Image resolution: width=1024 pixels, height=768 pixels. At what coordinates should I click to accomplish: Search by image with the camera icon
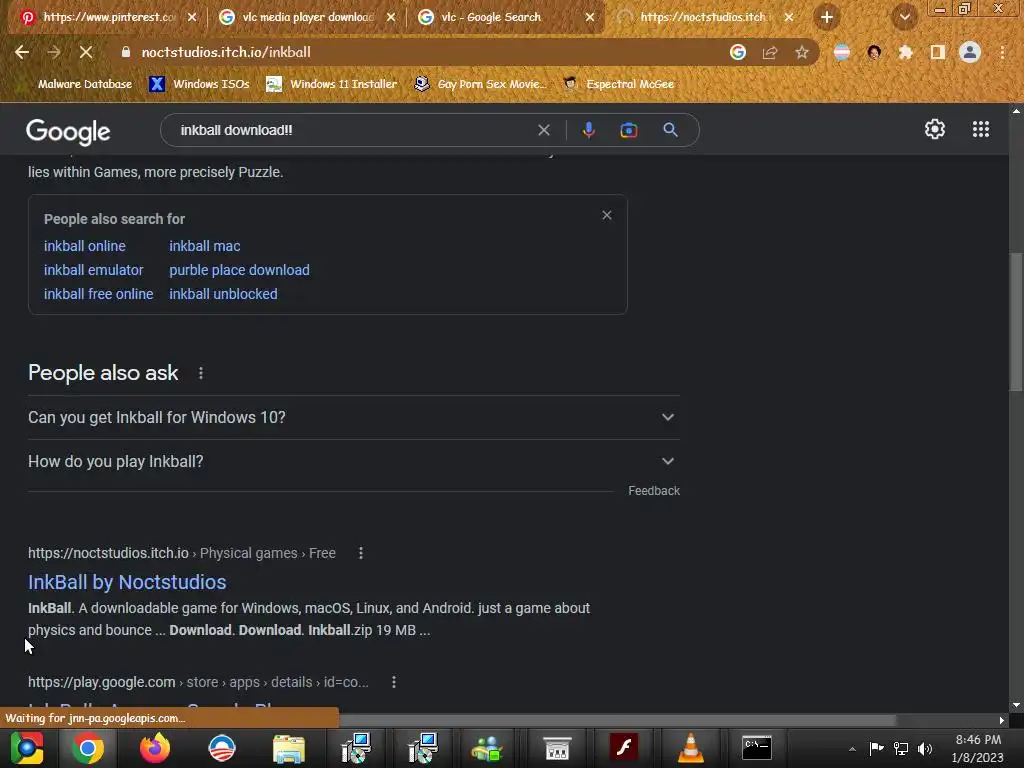tap(628, 130)
